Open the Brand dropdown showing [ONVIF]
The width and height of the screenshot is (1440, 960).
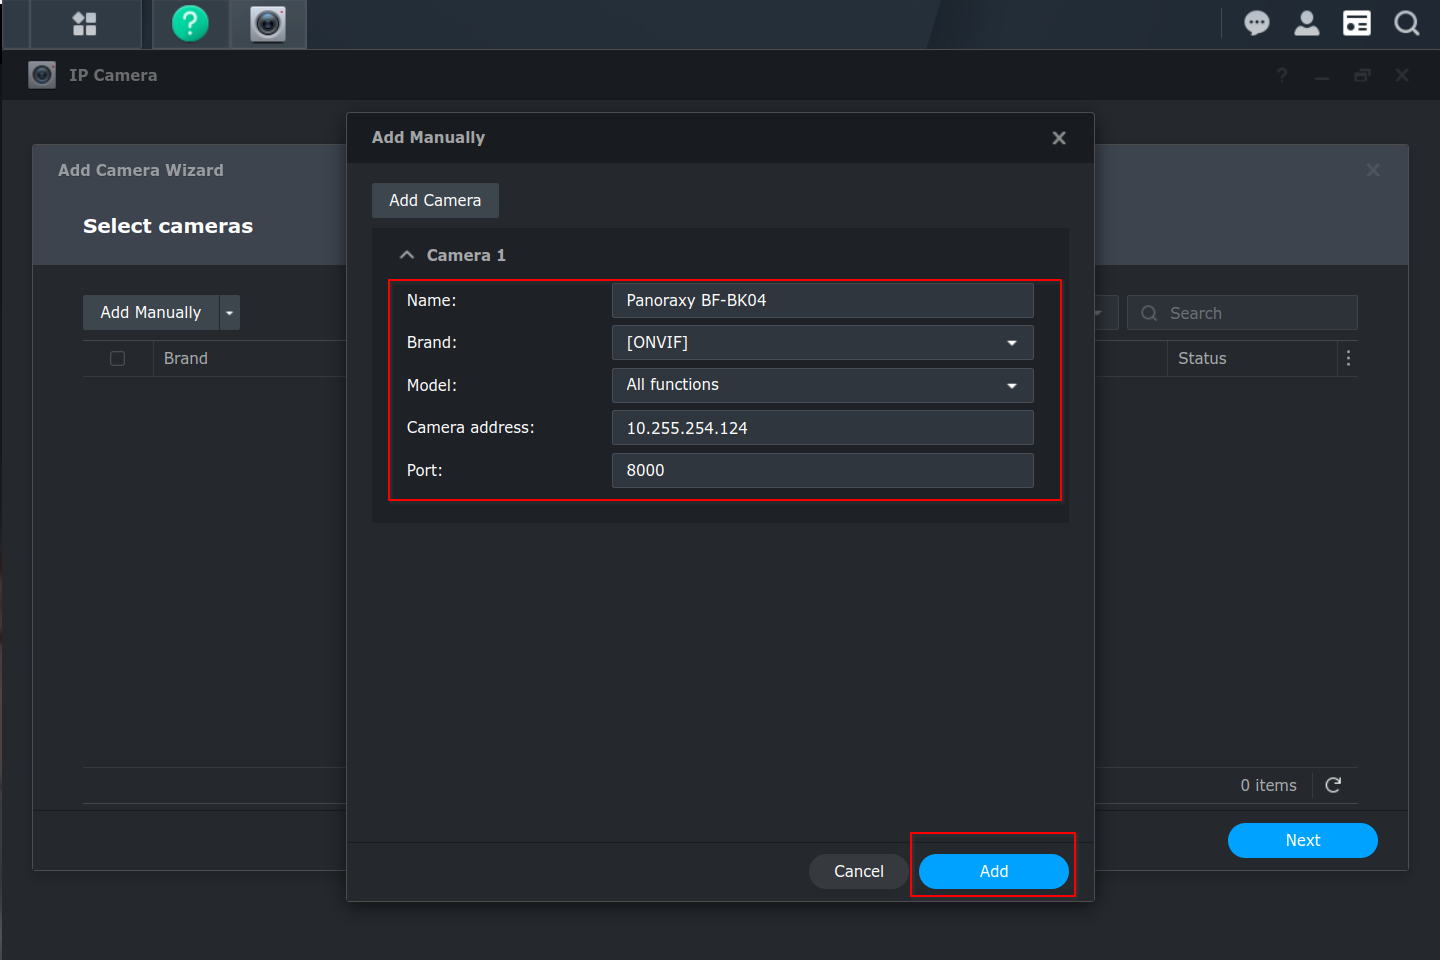(822, 343)
